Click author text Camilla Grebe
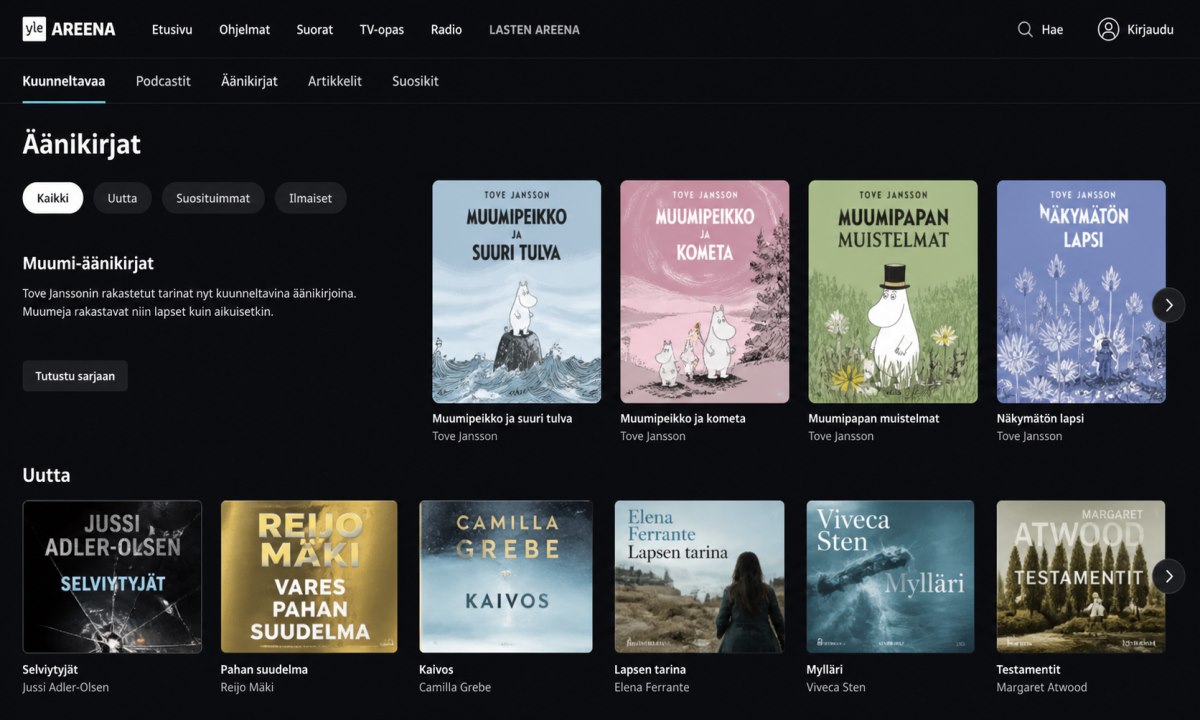Screen dimensions: 1200x720 (455, 687)
